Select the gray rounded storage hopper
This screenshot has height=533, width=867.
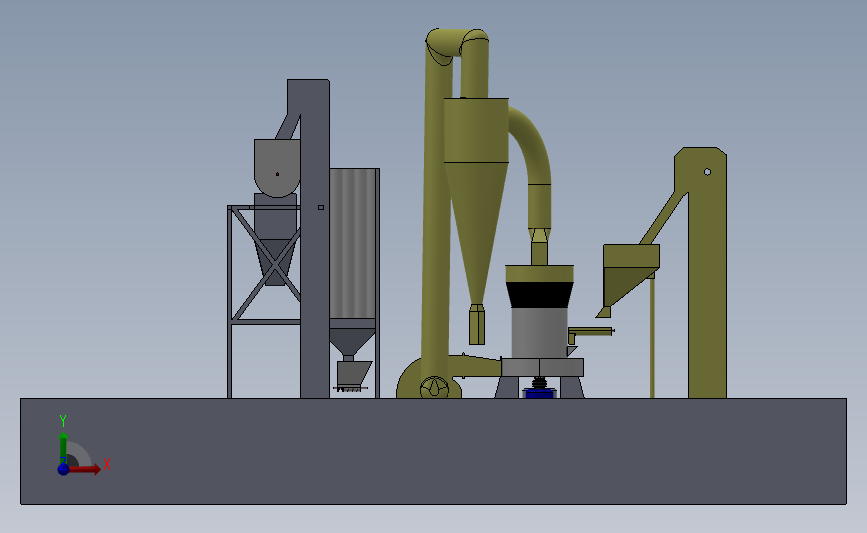(277, 168)
